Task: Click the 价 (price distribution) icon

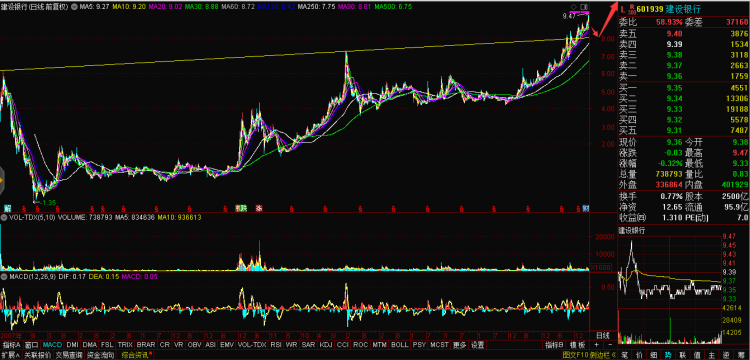Action: click(639, 355)
